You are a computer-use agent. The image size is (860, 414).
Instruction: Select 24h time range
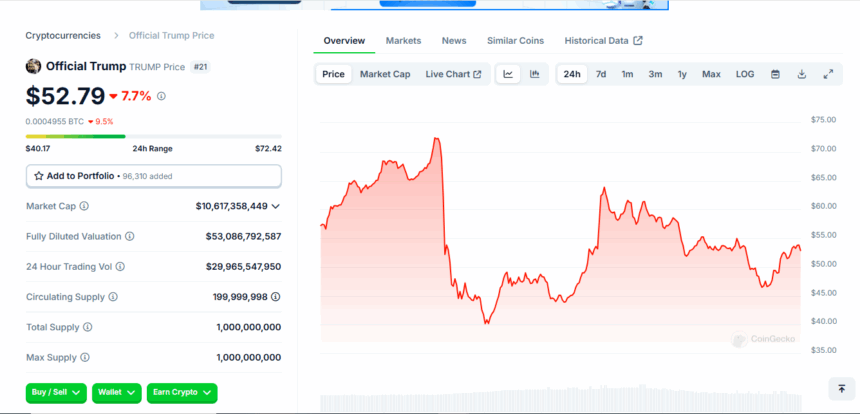pos(572,74)
